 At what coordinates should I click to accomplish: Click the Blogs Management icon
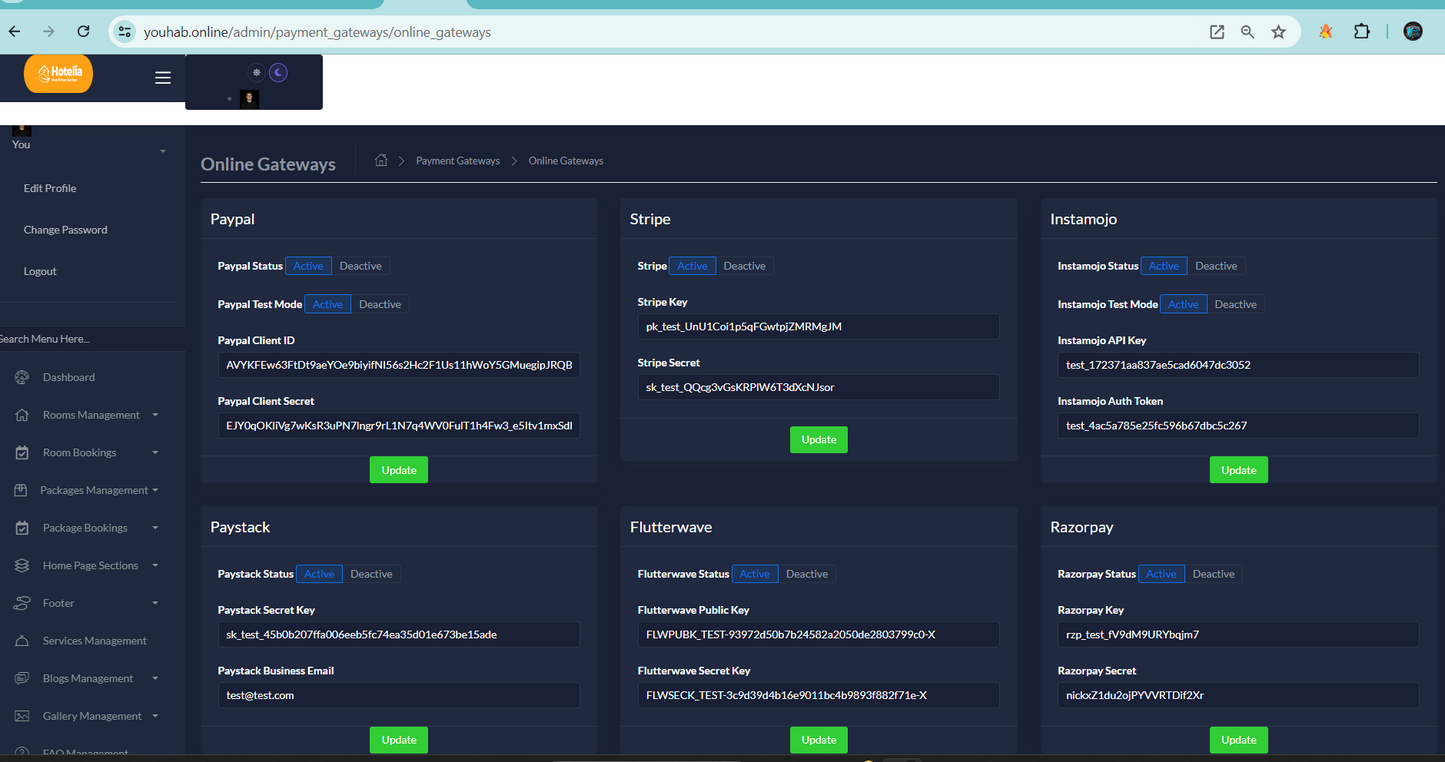click(22, 679)
